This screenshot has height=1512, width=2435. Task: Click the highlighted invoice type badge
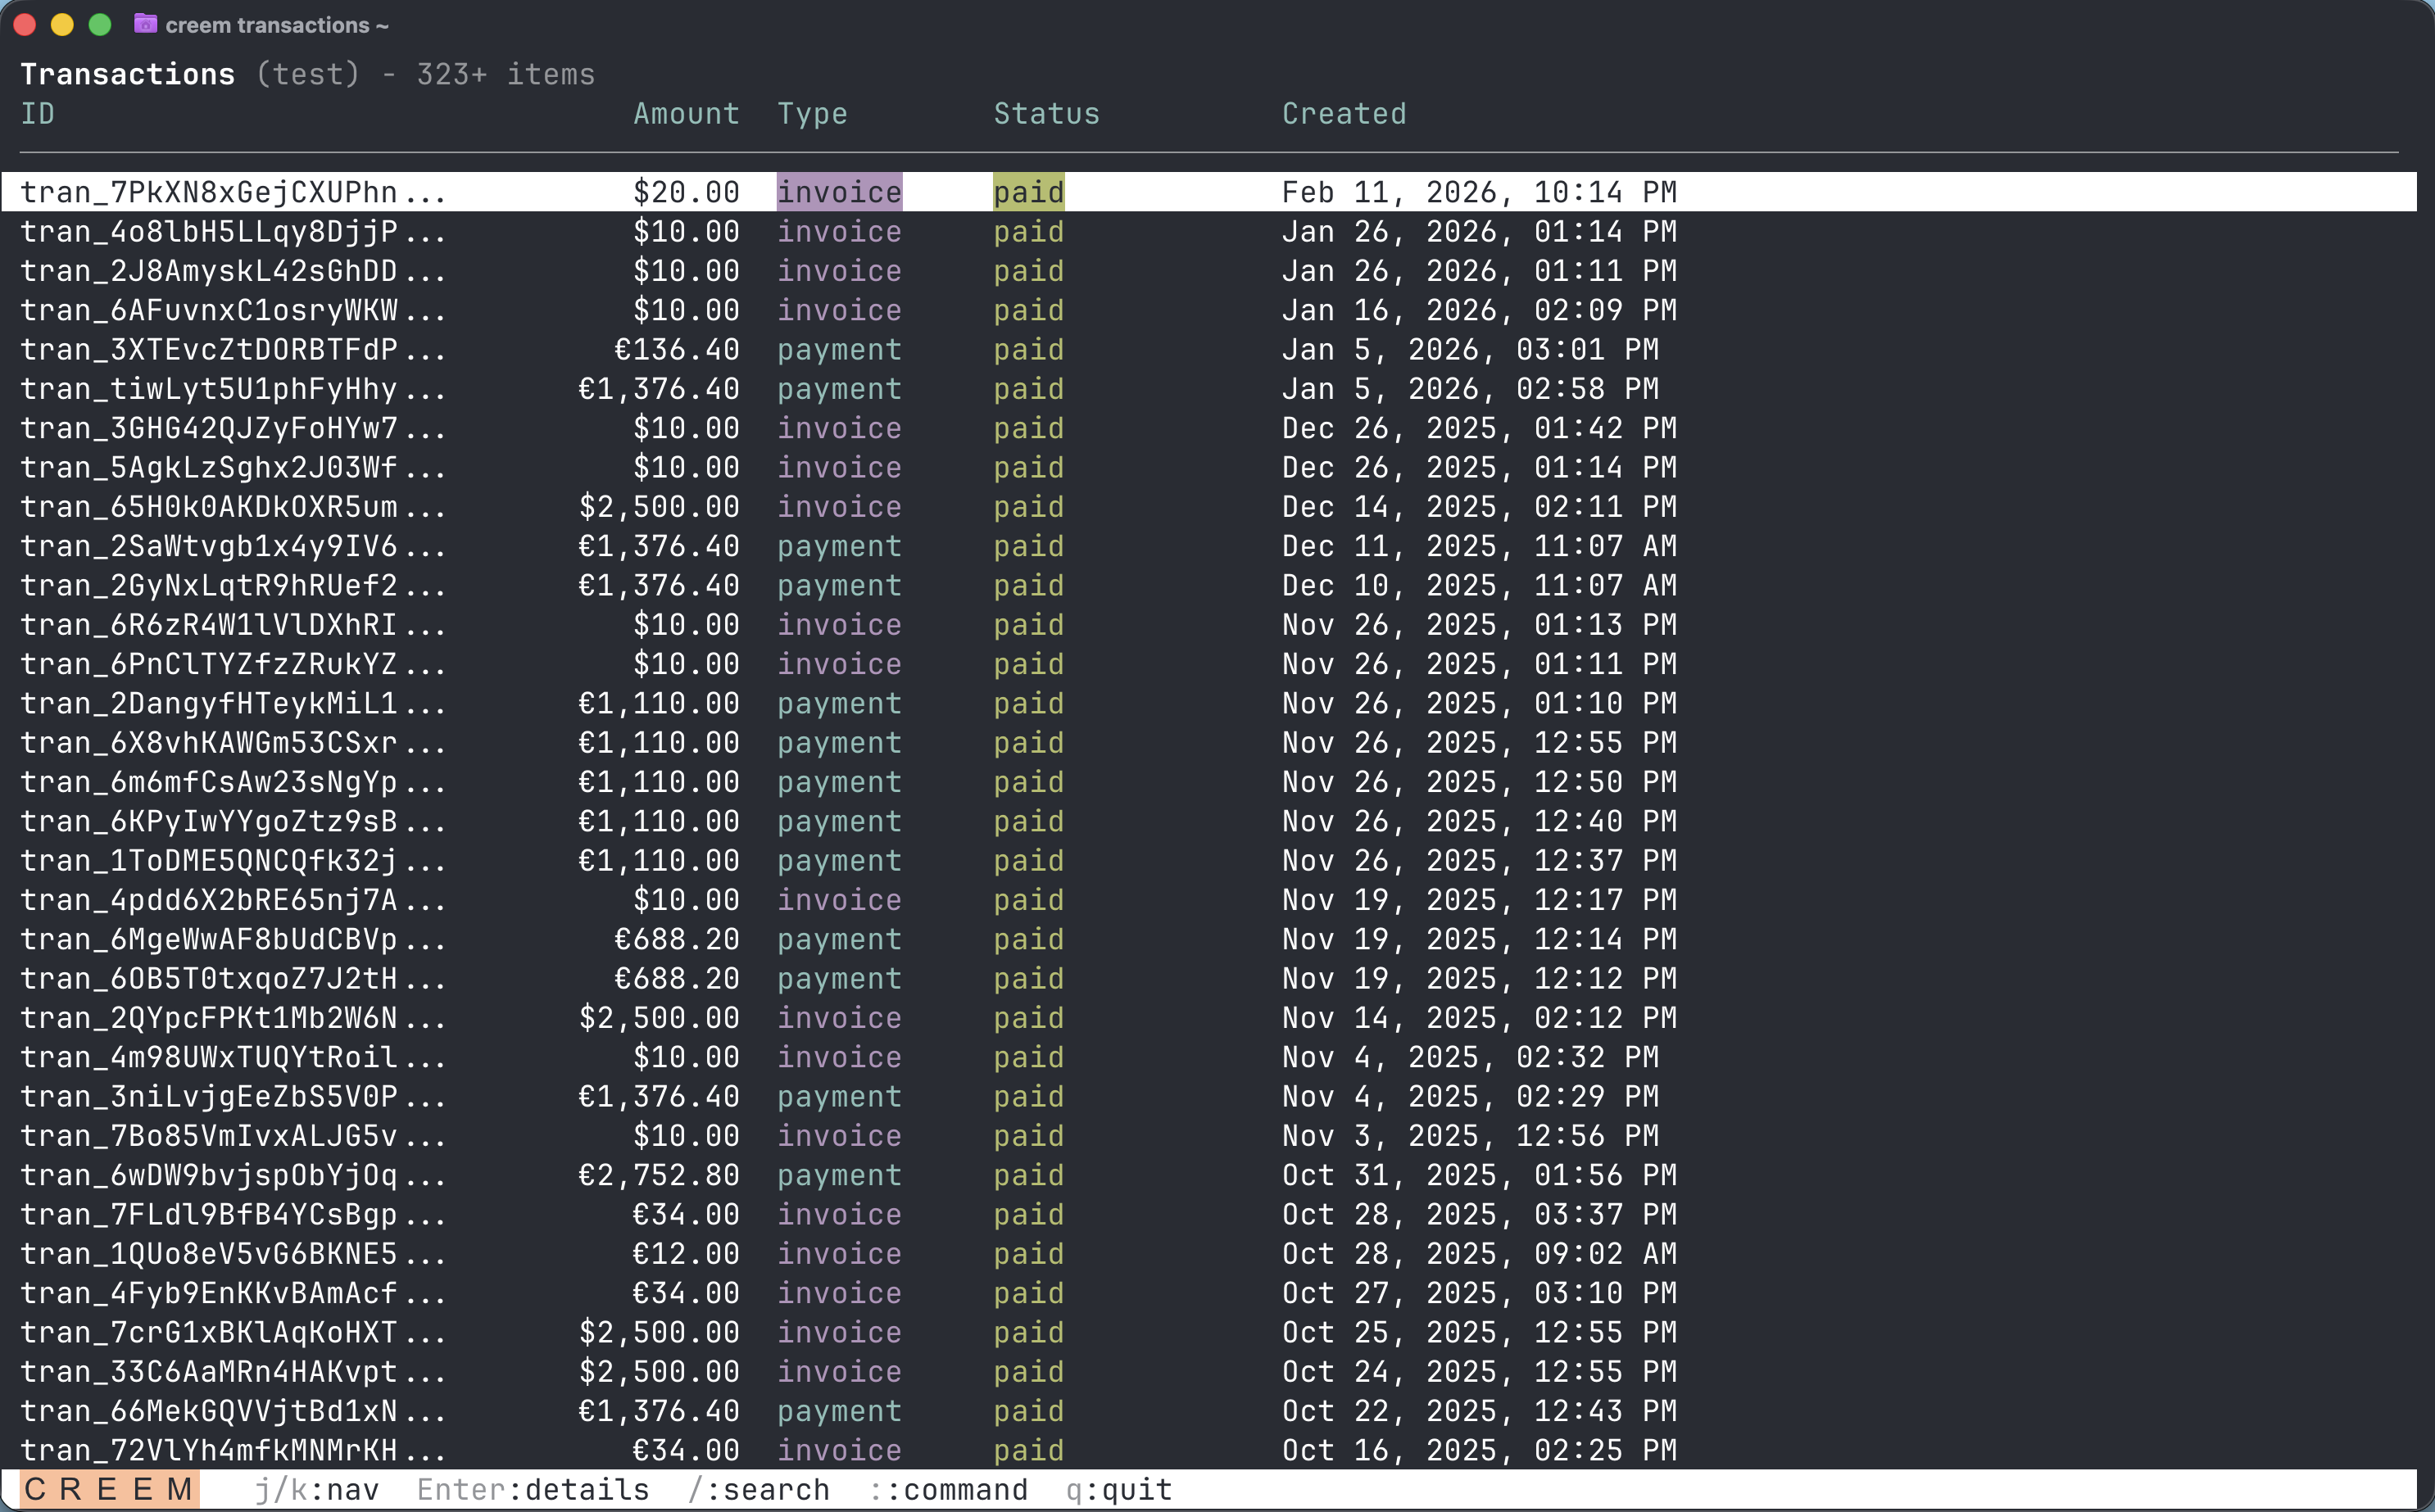[840, 192]
